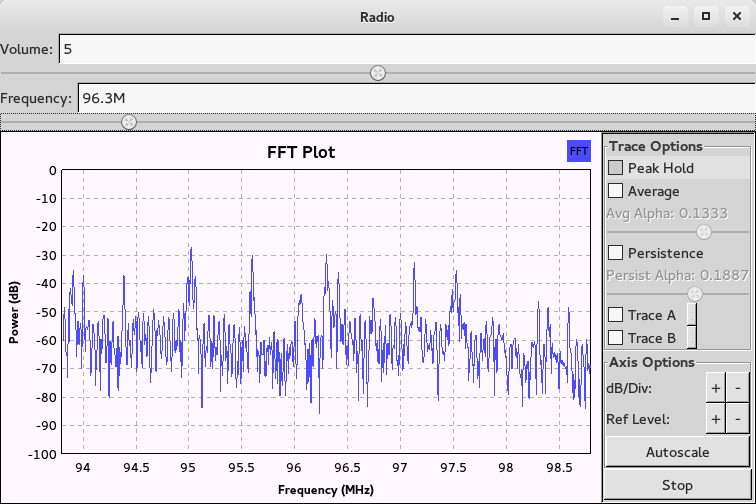Check the Trace B checkbox
Viewport: 756px width, 504px height.
pos(615,337)
